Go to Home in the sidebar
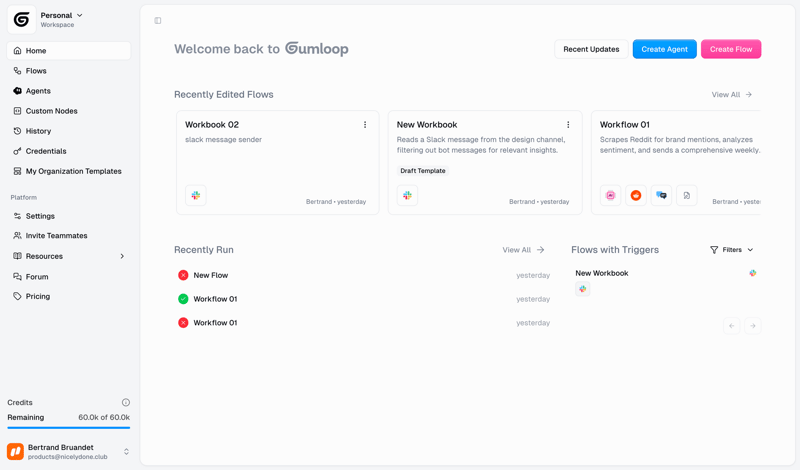800x470 pixels. click(x=69, y=51)
